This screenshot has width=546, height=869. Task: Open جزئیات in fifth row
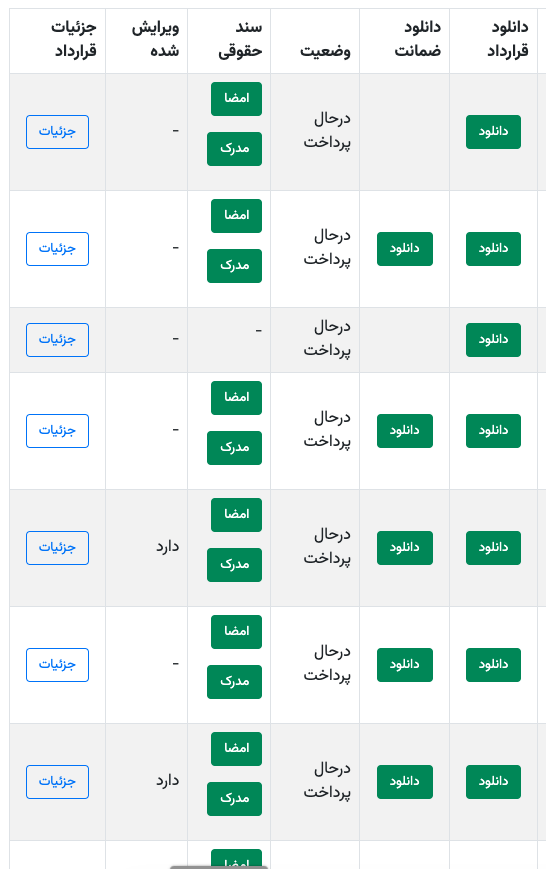pyautogui.click(x=57, y=548)
